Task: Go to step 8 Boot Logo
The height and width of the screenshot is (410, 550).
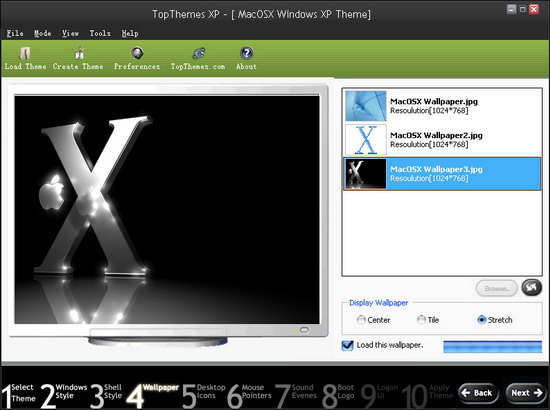Action: (338, 395)
